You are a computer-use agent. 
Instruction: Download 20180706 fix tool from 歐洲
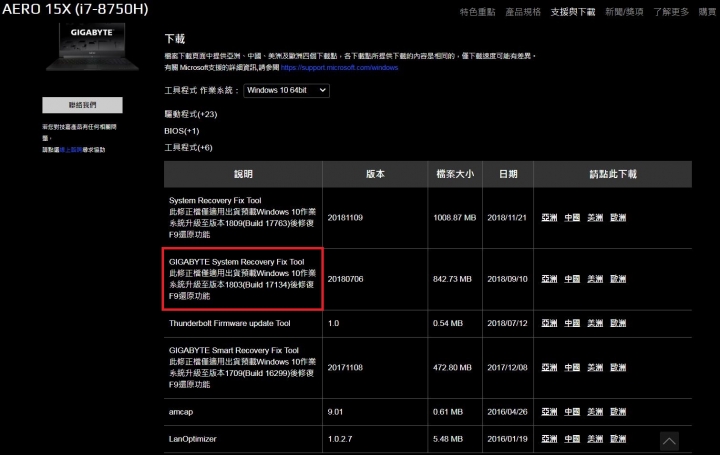(618, 279)
